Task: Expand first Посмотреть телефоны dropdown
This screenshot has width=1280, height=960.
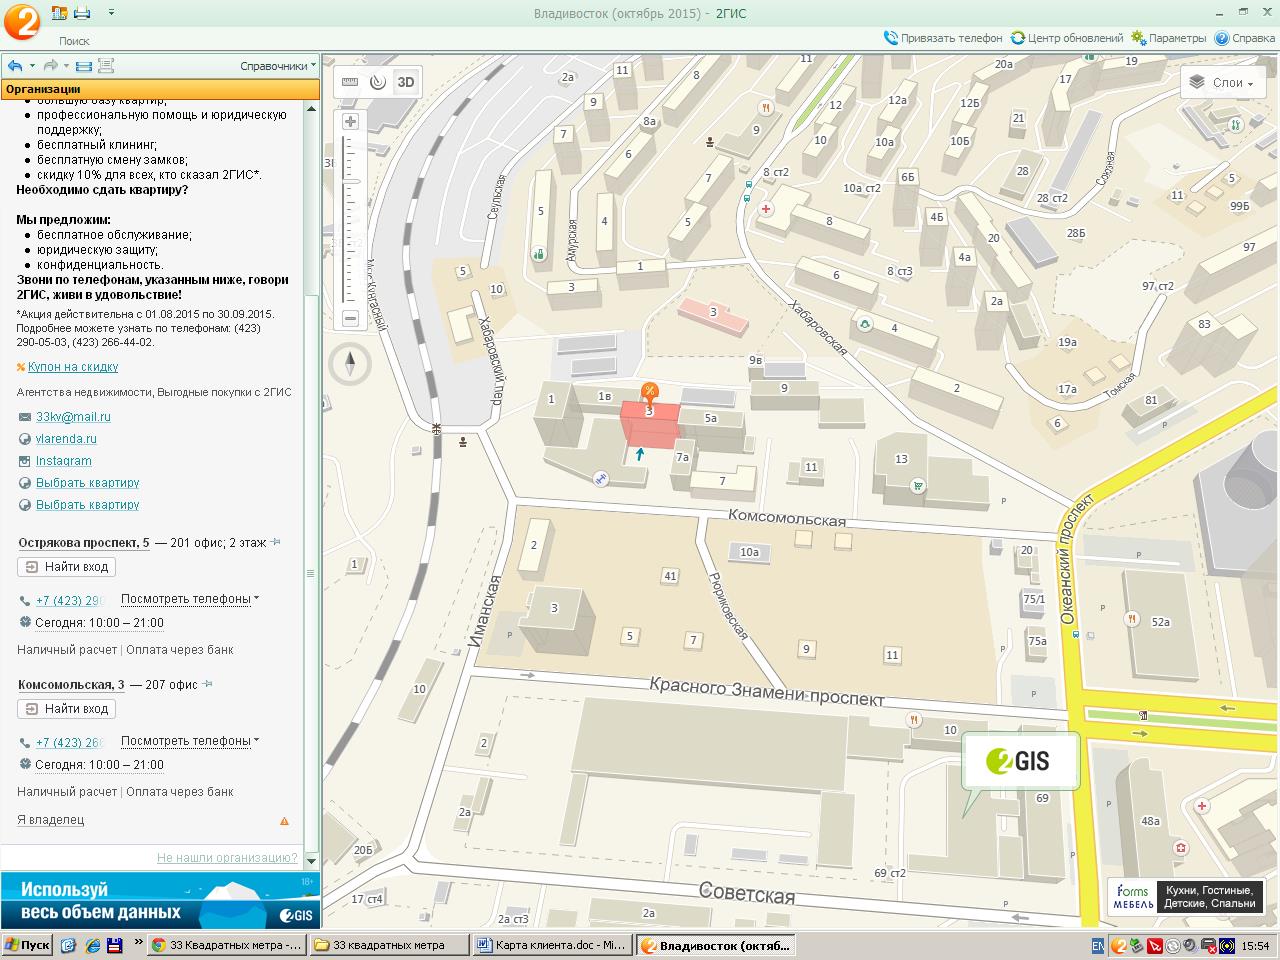Action: (x=189, y=599)
